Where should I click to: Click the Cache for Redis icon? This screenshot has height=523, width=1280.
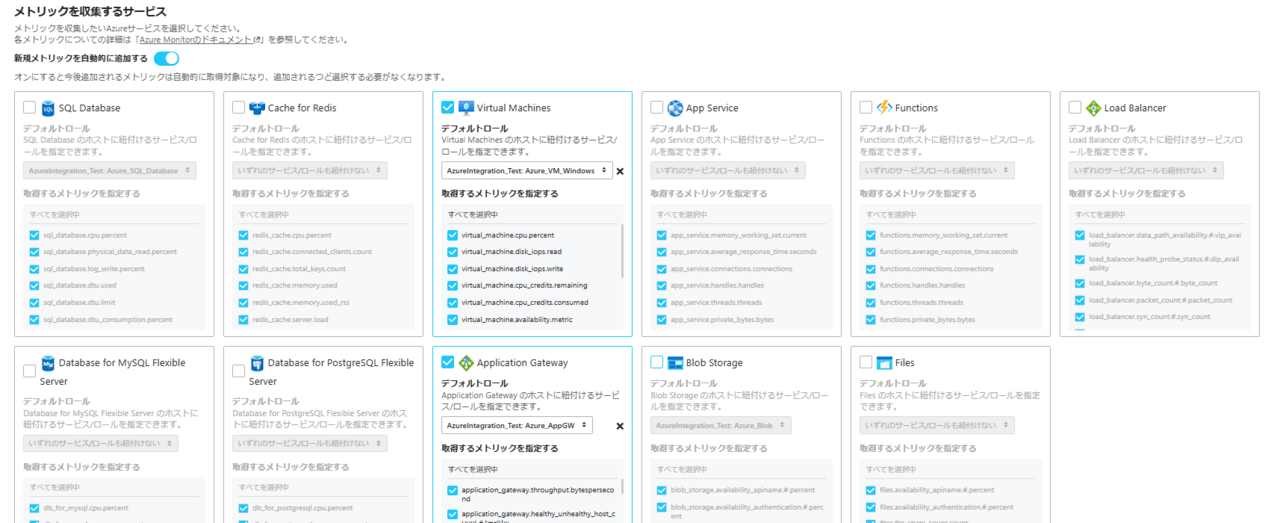point(257,108)
